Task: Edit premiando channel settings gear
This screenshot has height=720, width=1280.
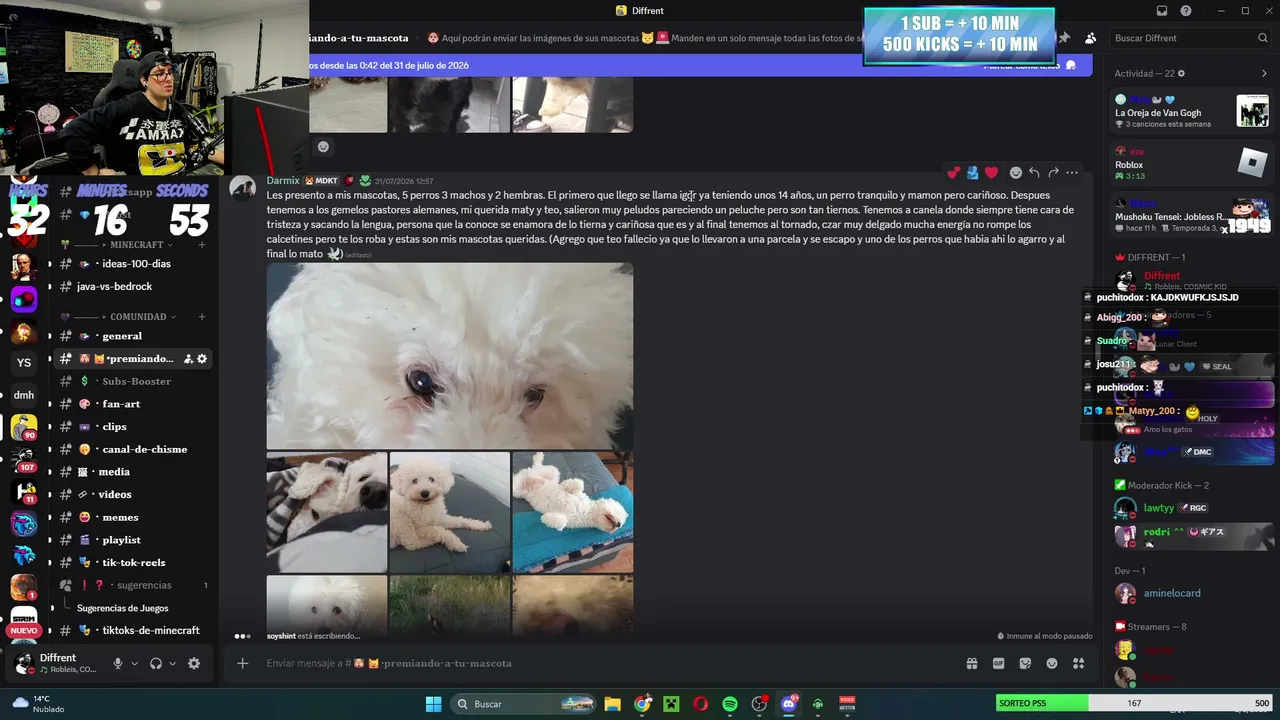Action: [201, 359]
